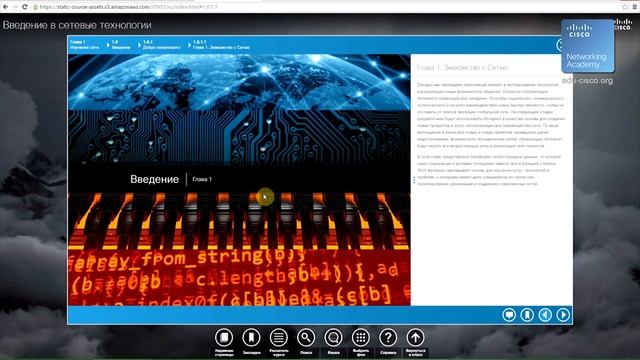Expand the breadcrumb arrow before 1.0.1.1
640x360 pixels.
(189, 44)
